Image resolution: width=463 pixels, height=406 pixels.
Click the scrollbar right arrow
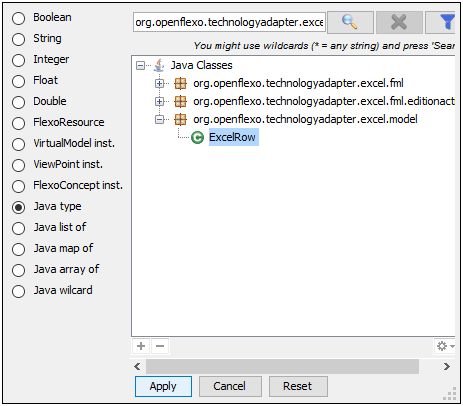(x=447, y=367)
